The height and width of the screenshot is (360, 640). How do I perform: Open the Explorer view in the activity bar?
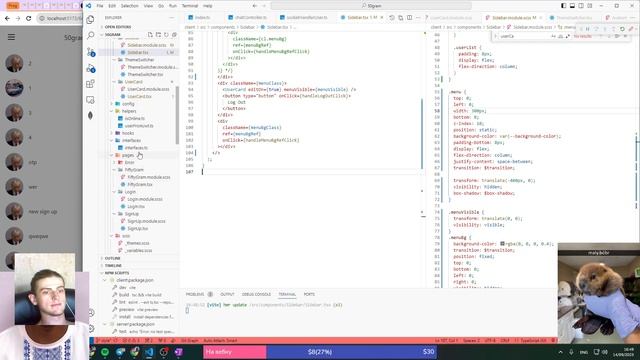tap(91, 19)
